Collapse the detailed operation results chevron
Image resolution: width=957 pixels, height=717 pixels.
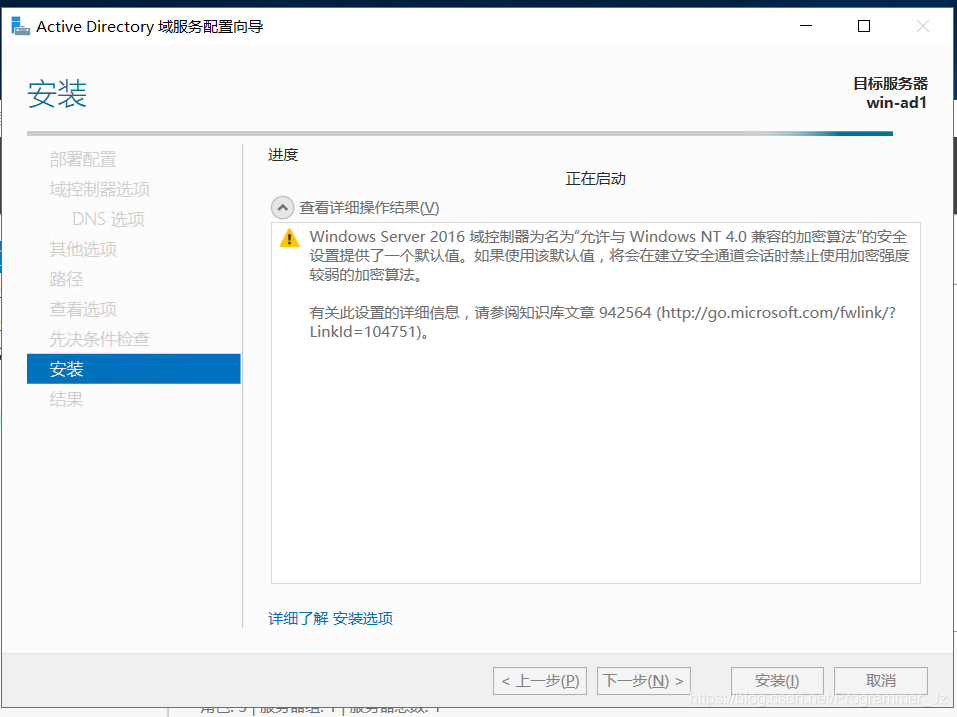tap(282, 208)
